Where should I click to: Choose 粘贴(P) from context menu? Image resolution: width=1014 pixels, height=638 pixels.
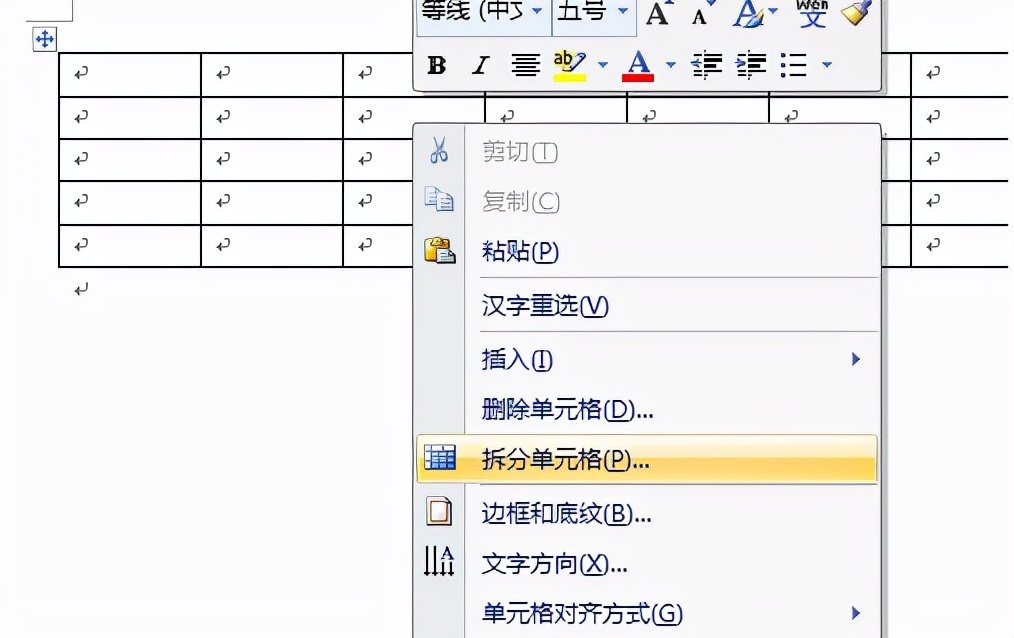coord(647,251)
